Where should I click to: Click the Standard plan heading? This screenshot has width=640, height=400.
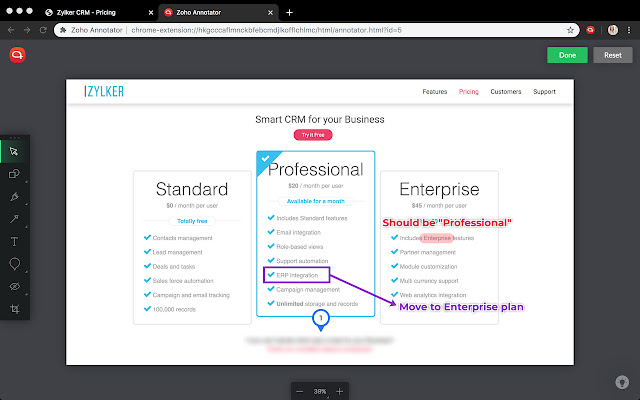(192, 189)
